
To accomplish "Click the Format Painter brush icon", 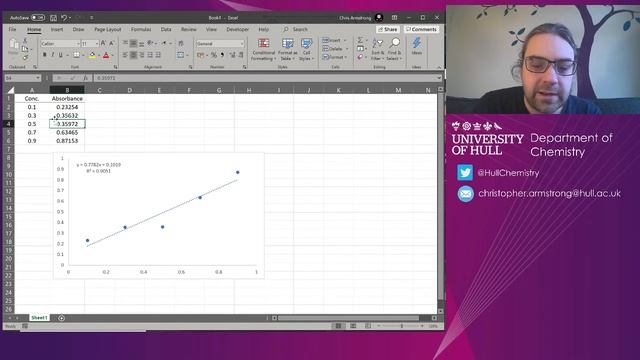I will [25, 57].
